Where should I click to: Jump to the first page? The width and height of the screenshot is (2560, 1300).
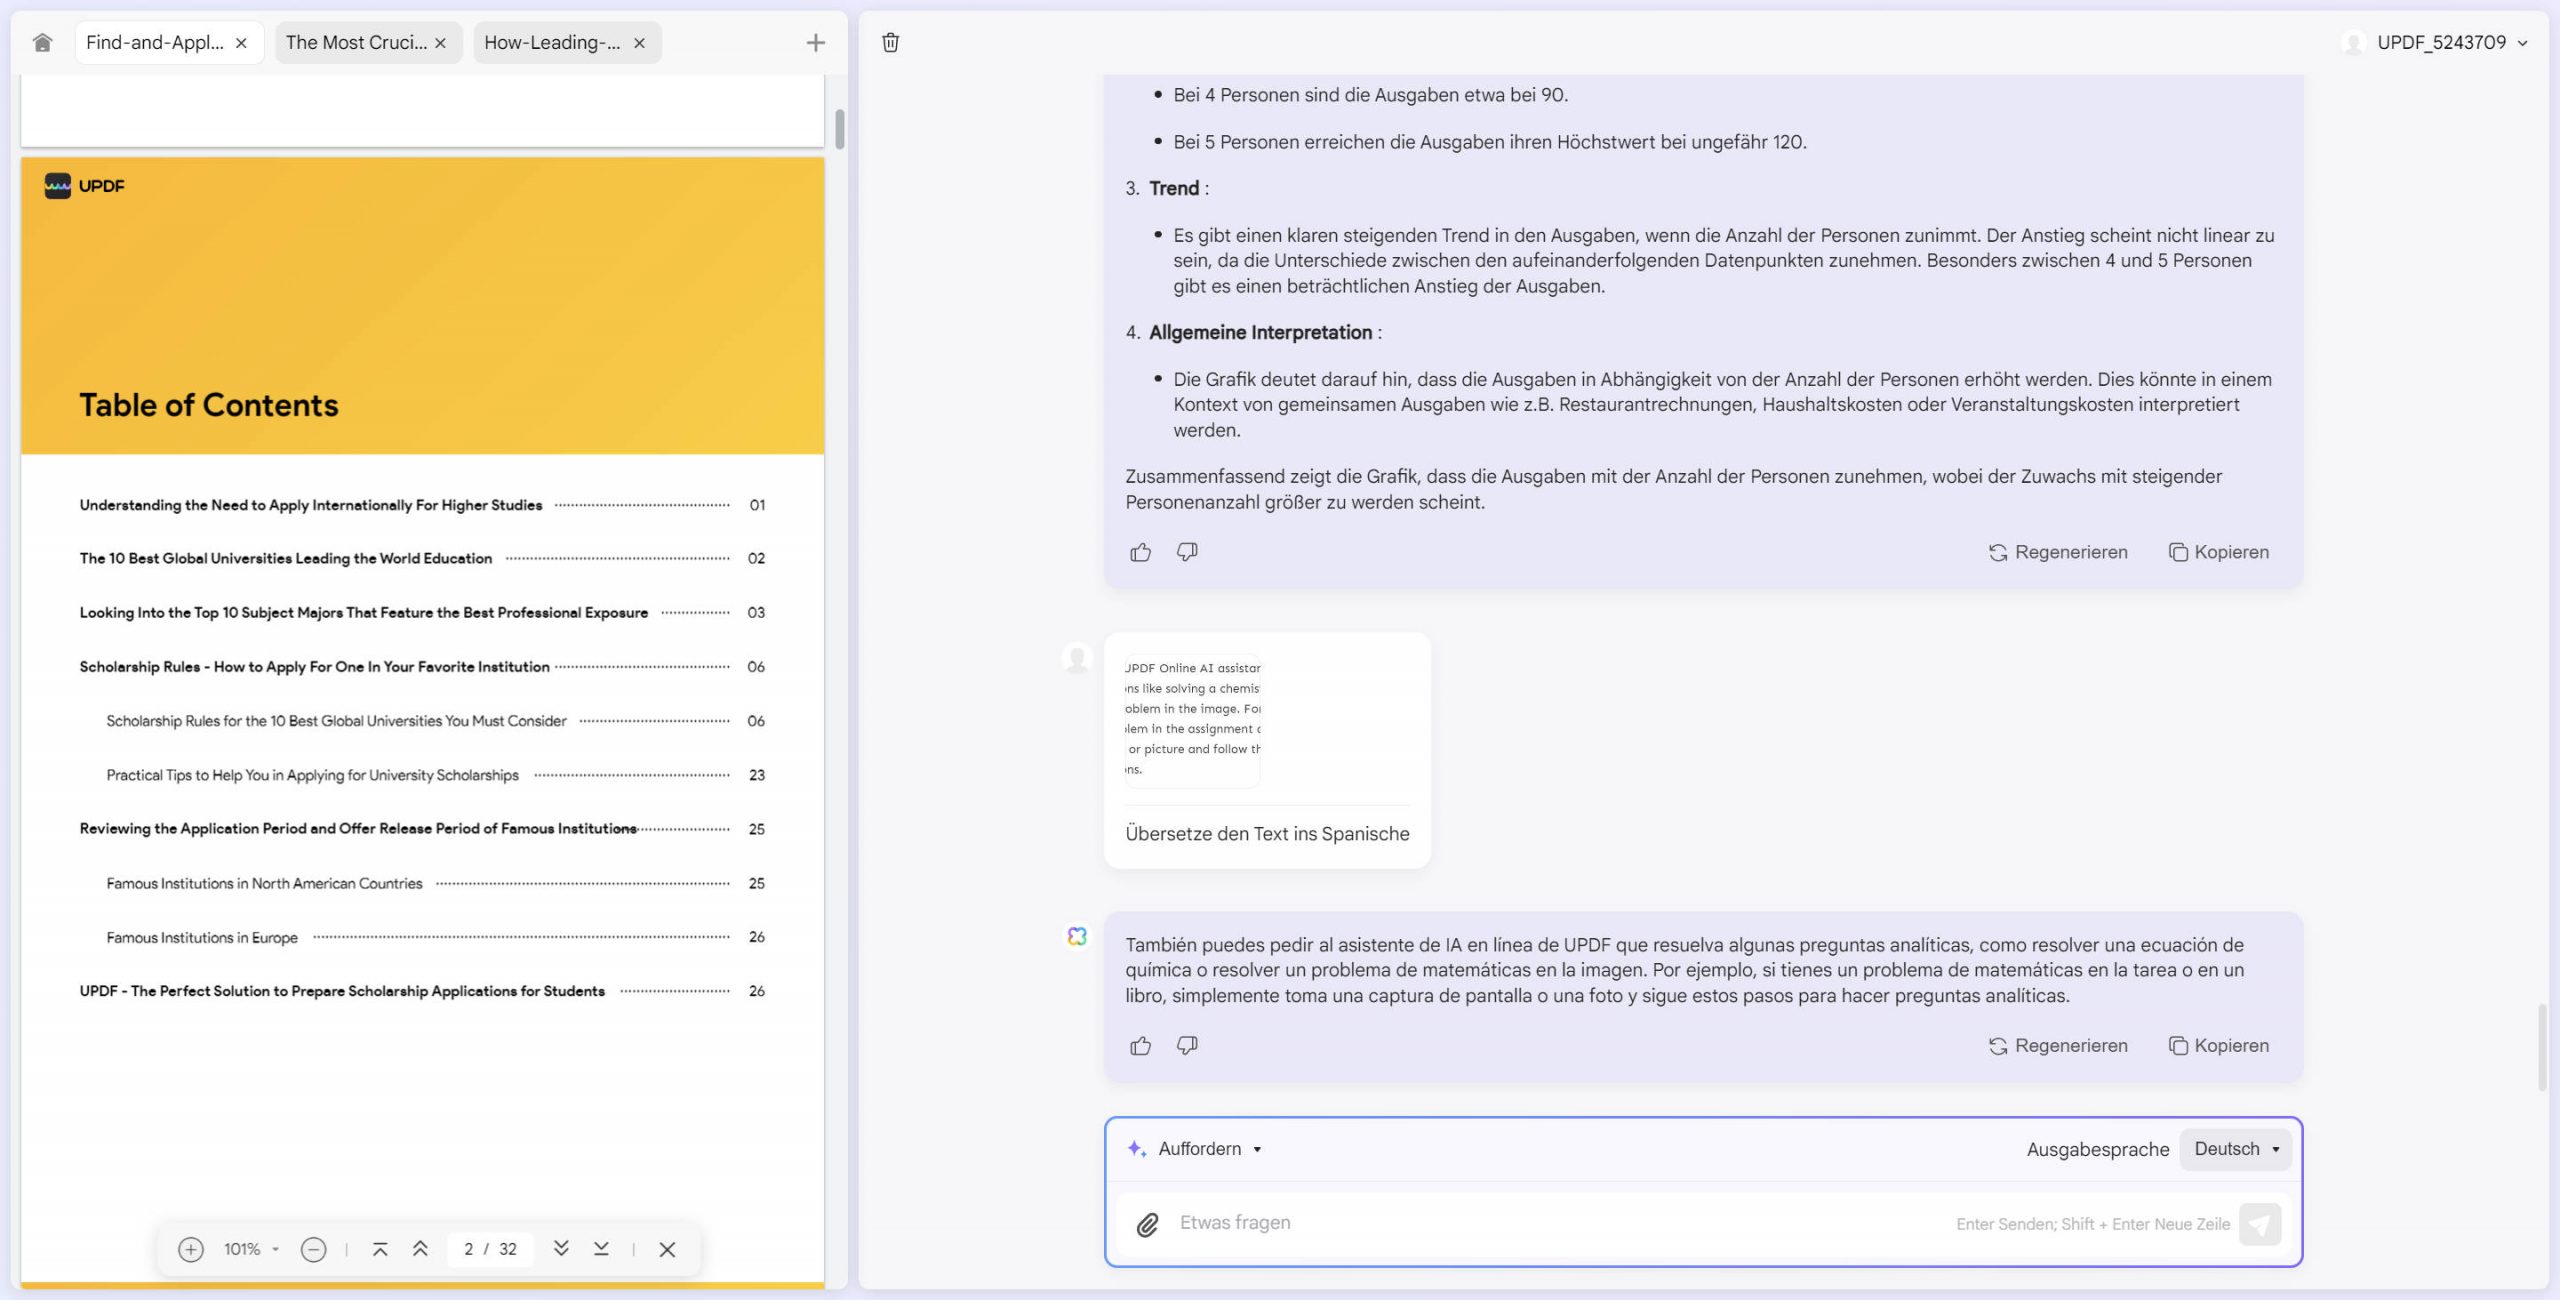pos(380,1249)
